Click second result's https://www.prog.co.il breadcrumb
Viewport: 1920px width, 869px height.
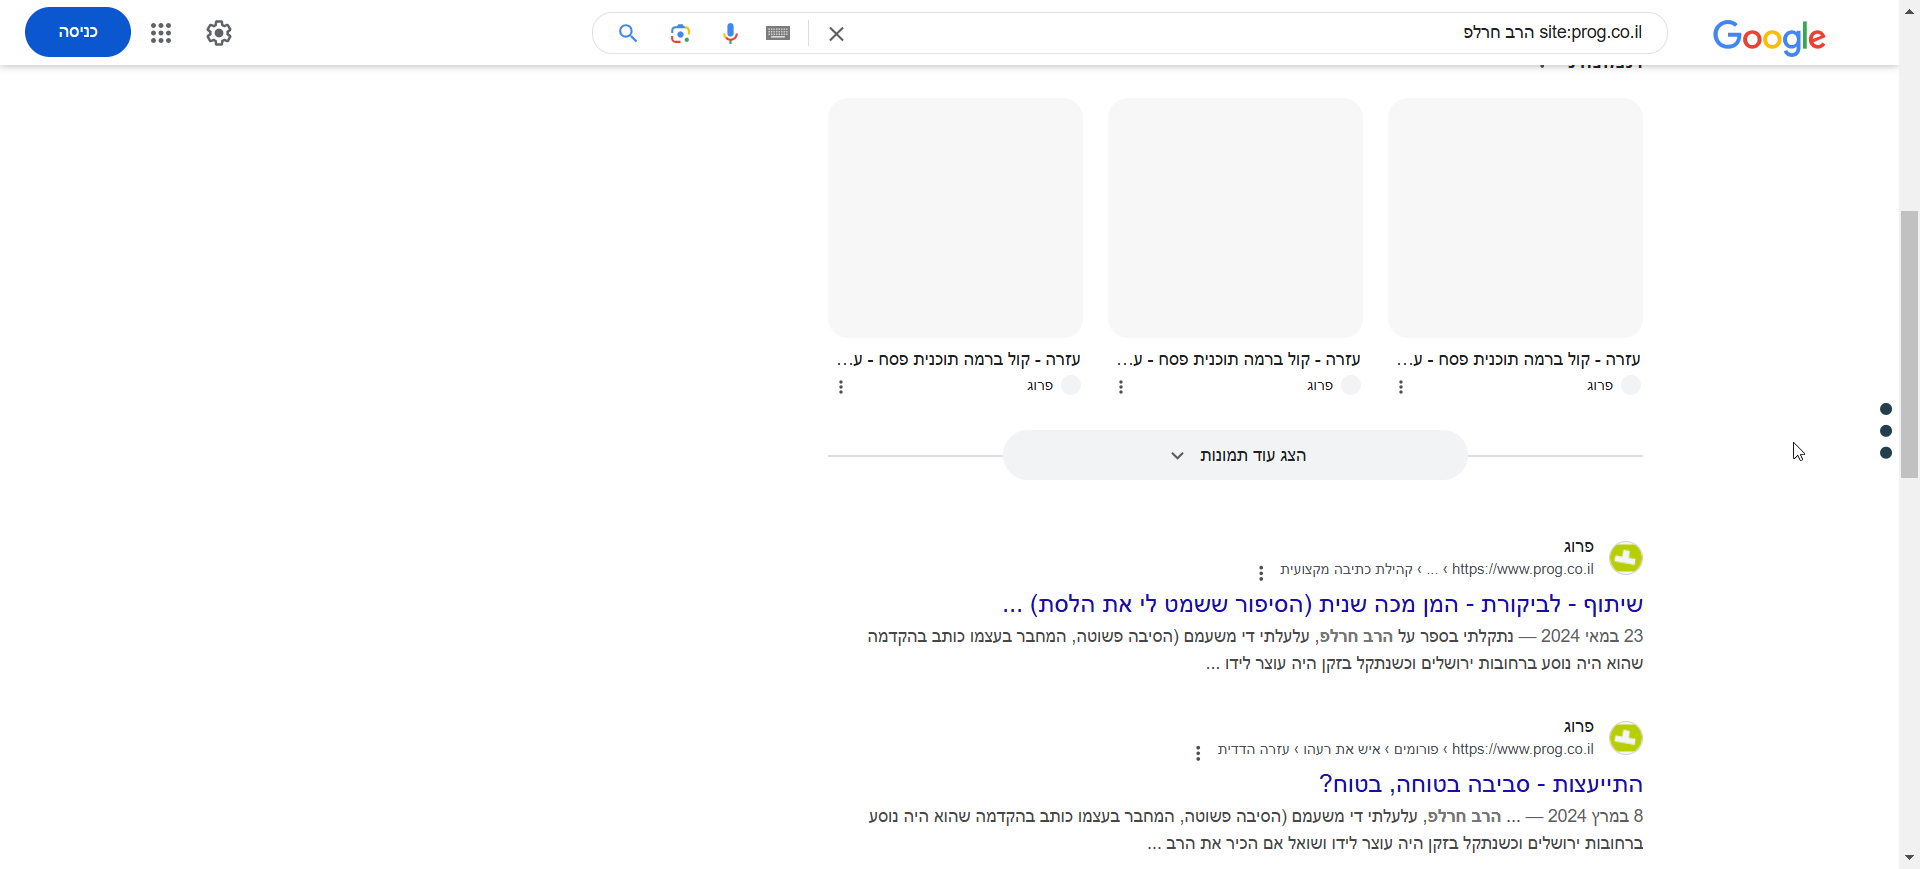tap(1523, 749)
